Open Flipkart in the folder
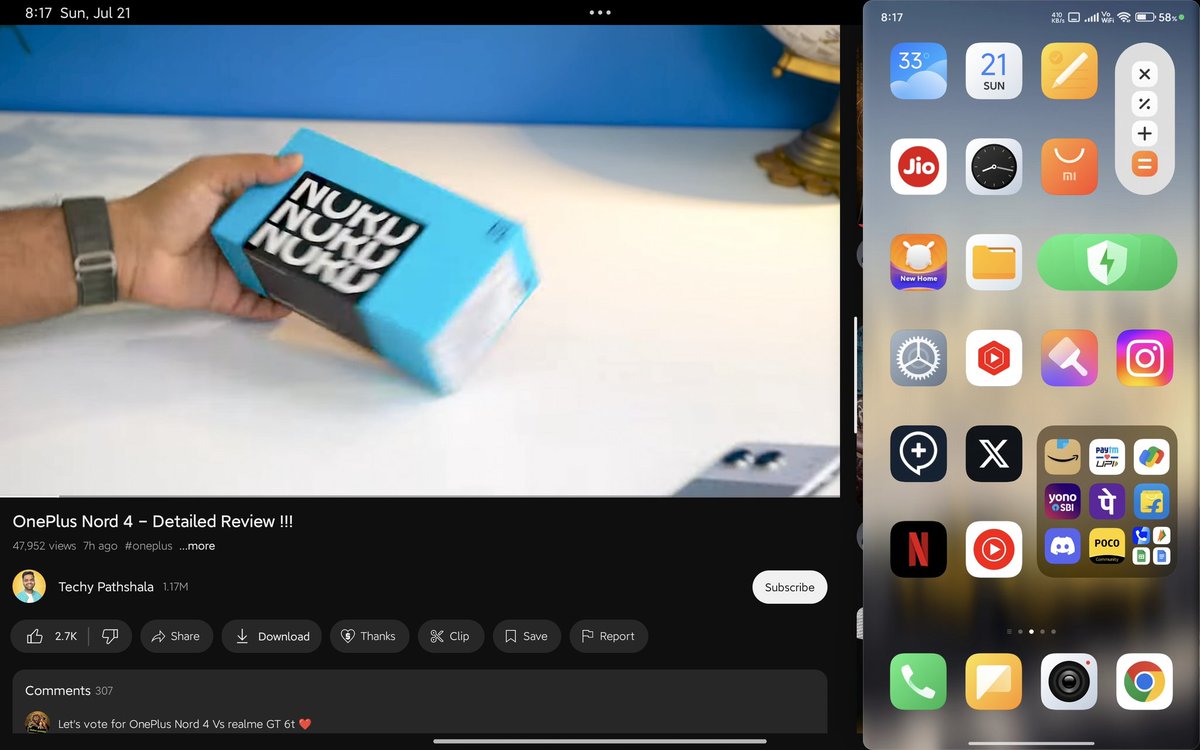1200x750 pixels. [1151, 501]
